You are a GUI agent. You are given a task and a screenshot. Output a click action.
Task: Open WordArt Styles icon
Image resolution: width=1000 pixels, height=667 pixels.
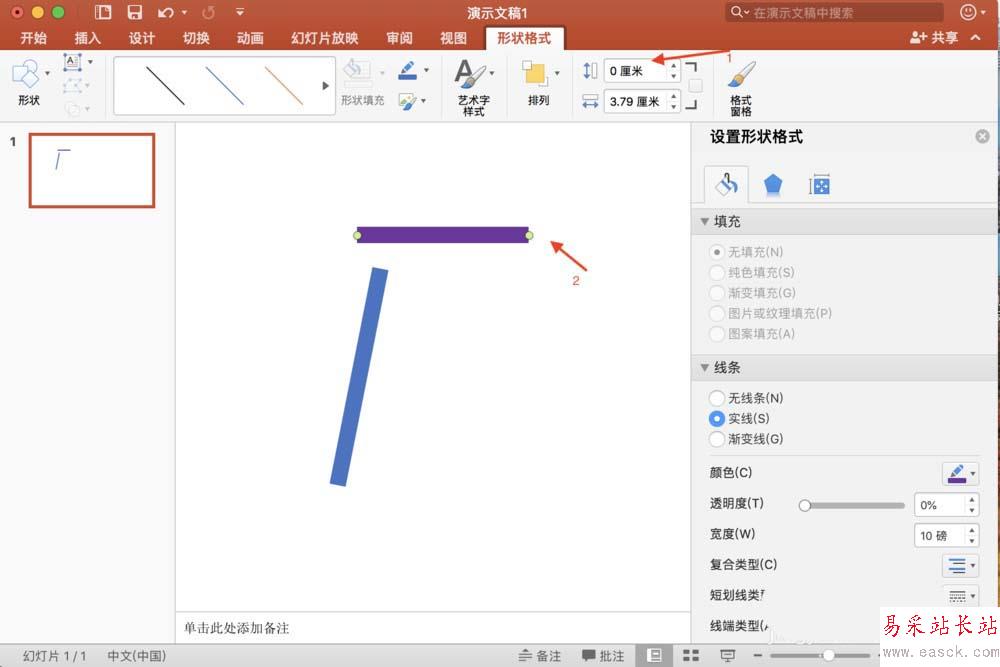click(x=470, y=74)
